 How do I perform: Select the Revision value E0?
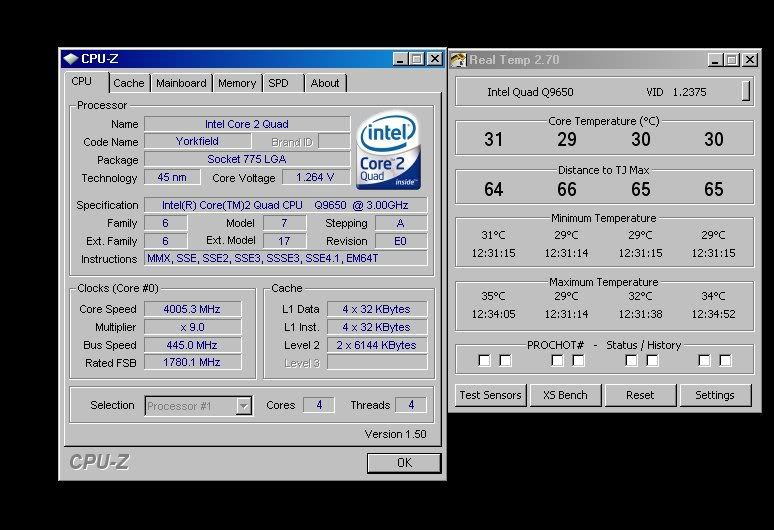coord(401,241)
